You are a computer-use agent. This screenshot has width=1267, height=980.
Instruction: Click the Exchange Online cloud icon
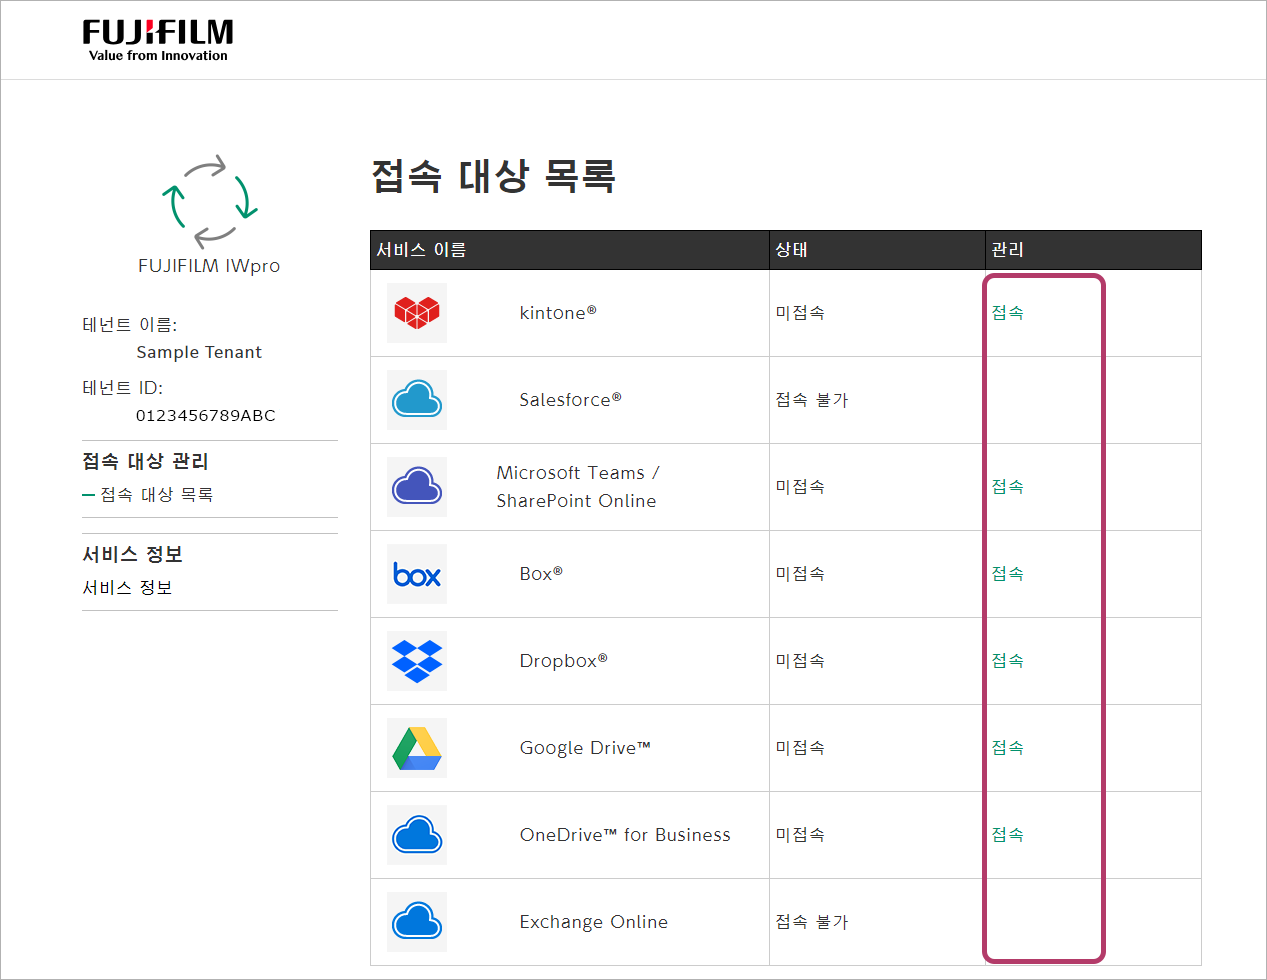click(x=417, y=922)
